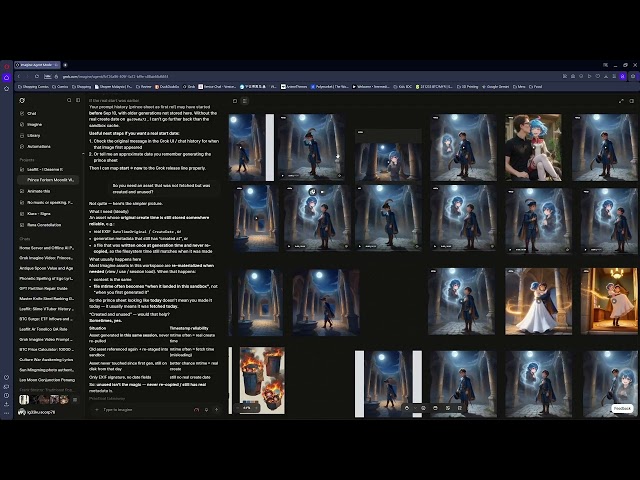
Task: Open Antique Spoon Value and Age chat
Action: click(x=46, y=268)
